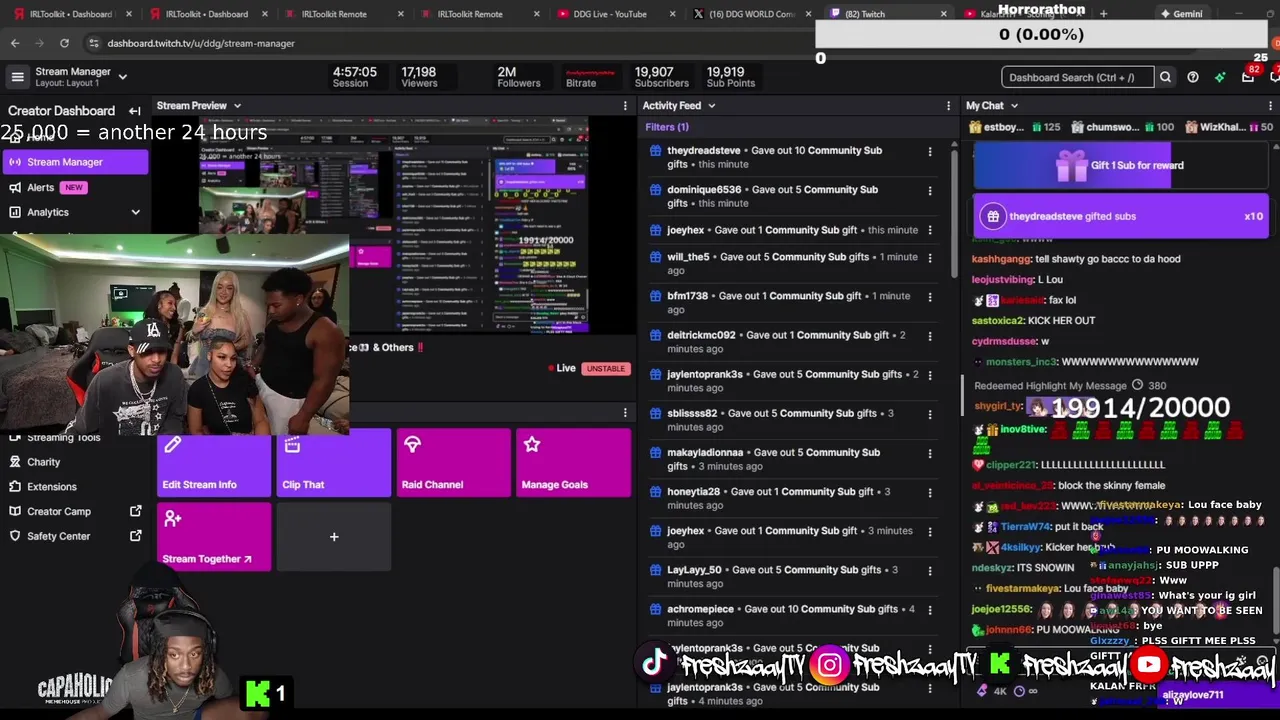
Task: Click Manage Goals quick action
Action: pos(573,463)
